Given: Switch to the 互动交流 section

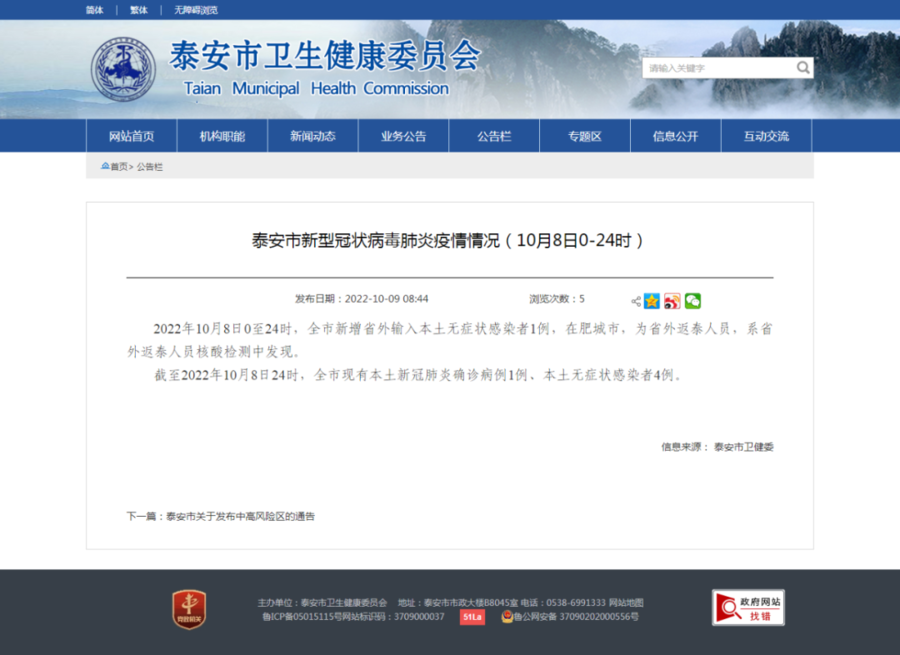Looking at the screenshot, I should (766, 135).
